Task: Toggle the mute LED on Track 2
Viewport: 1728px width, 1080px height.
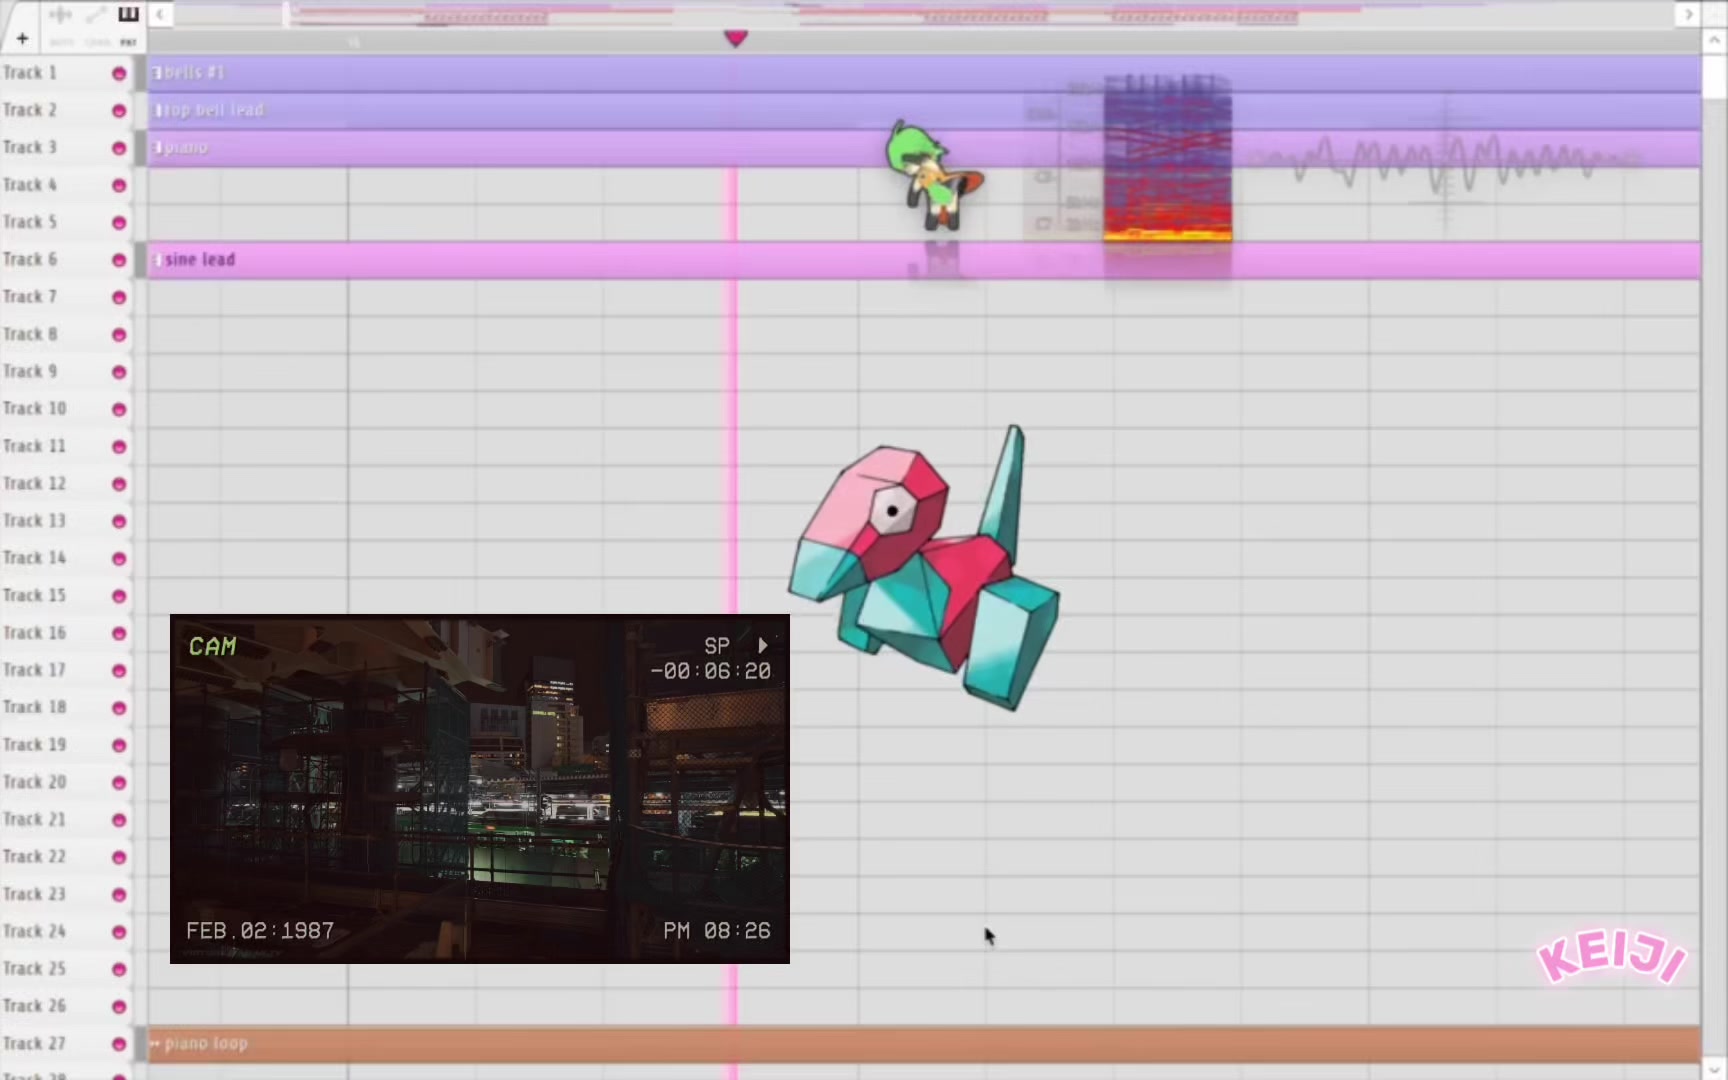Action: [x=119, y=111]
